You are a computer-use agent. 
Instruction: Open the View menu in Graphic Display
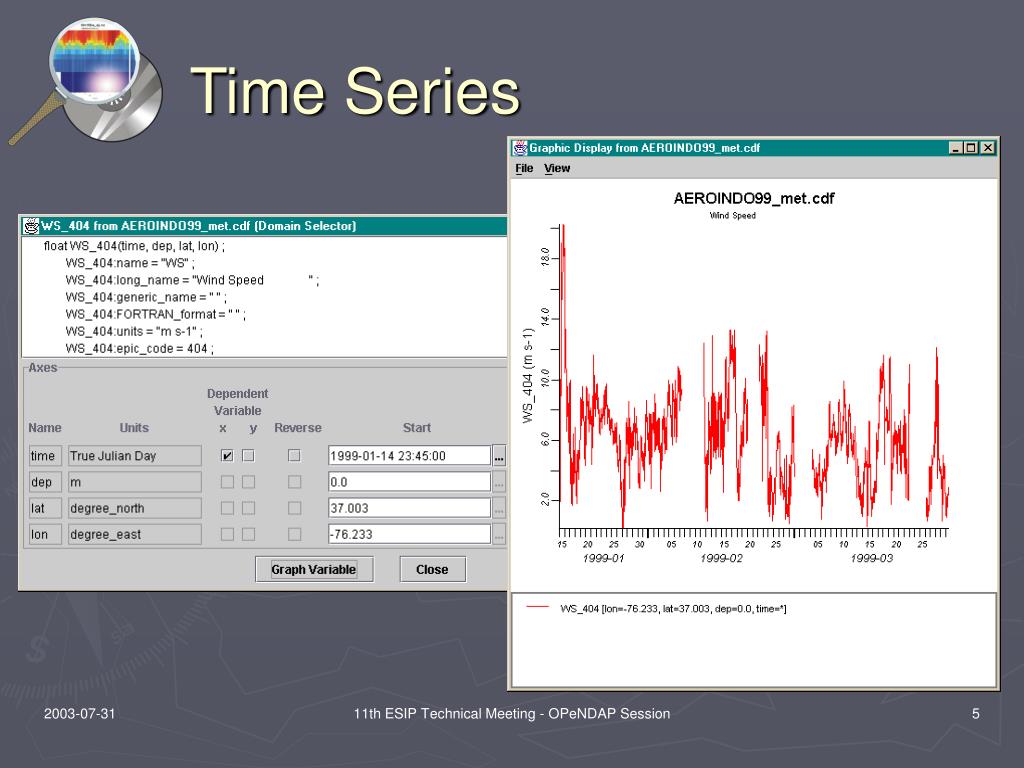[557, 168]
